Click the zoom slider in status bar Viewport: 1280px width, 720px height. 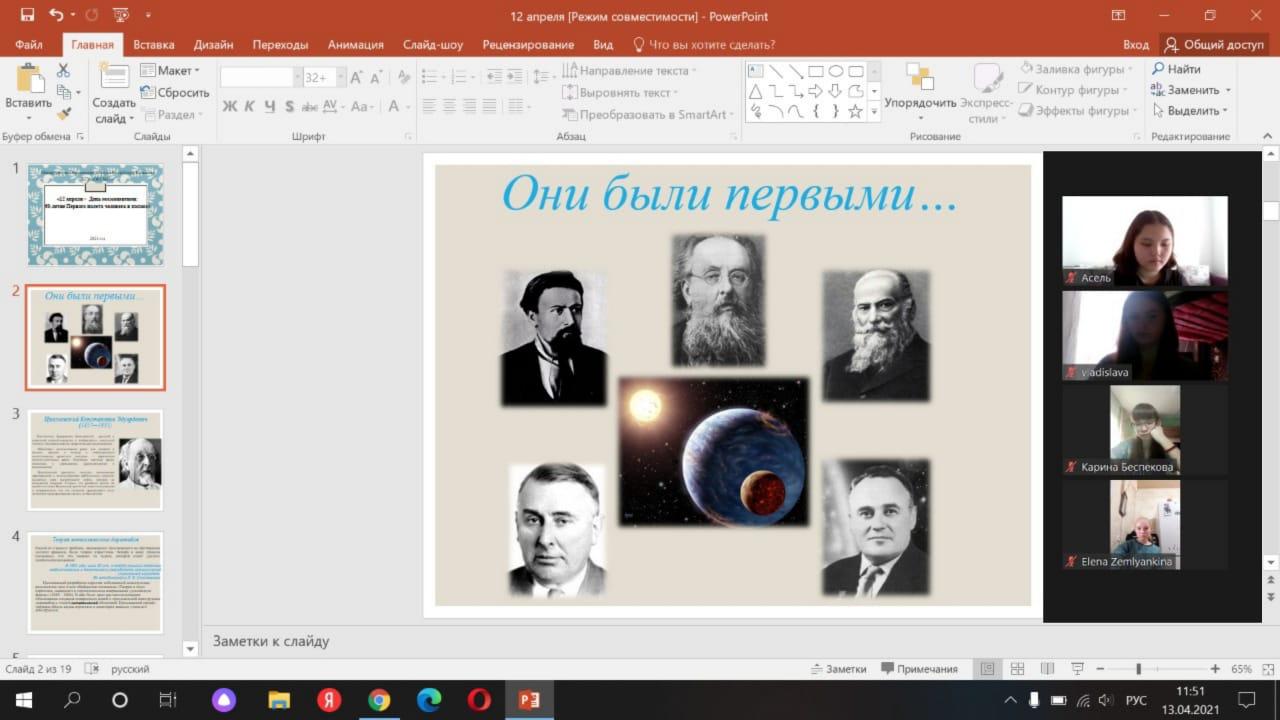(x=1138, y=669)
